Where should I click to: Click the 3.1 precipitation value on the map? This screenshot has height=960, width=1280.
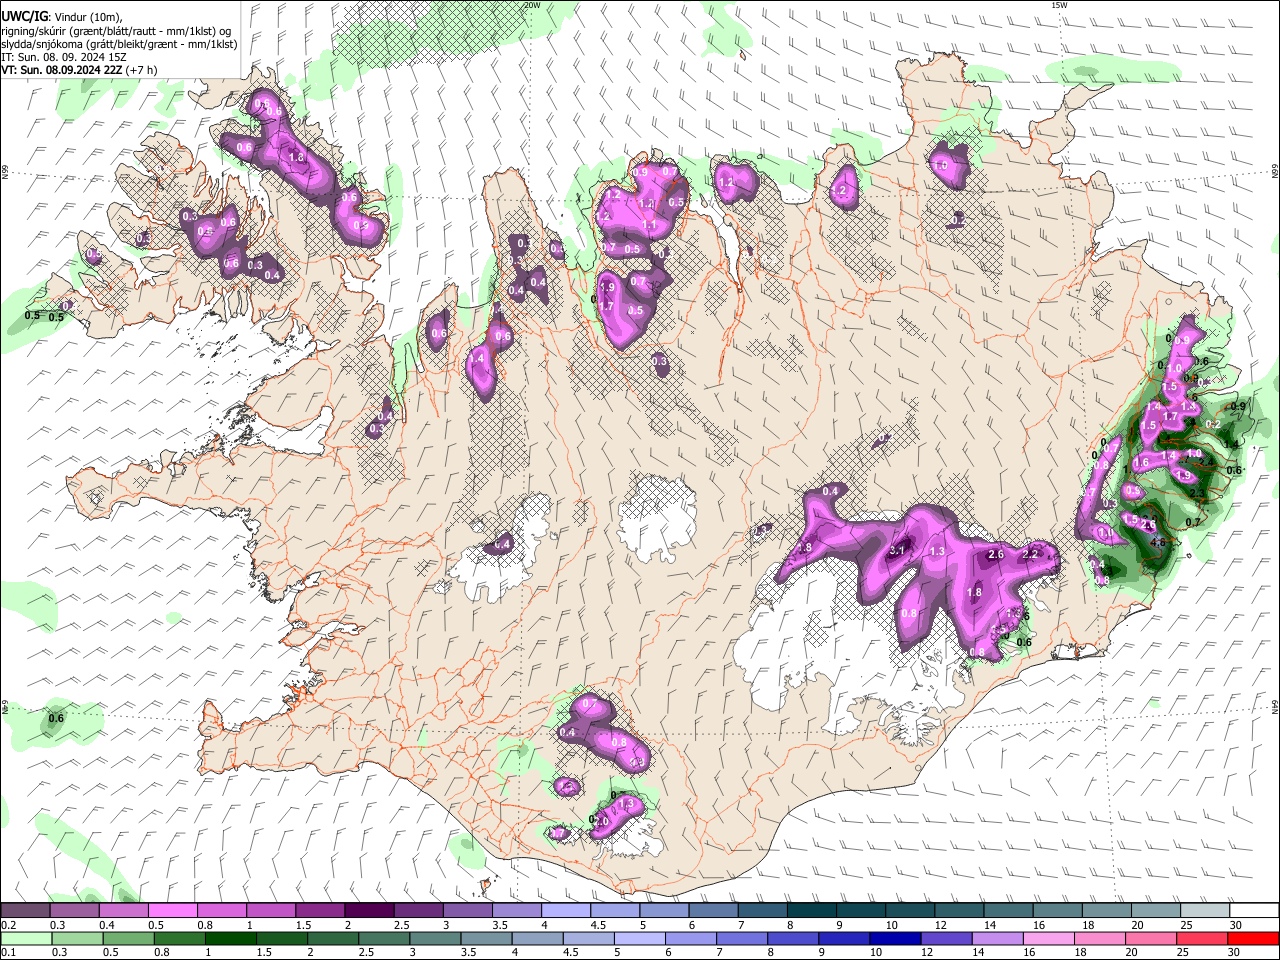[897, 551]
